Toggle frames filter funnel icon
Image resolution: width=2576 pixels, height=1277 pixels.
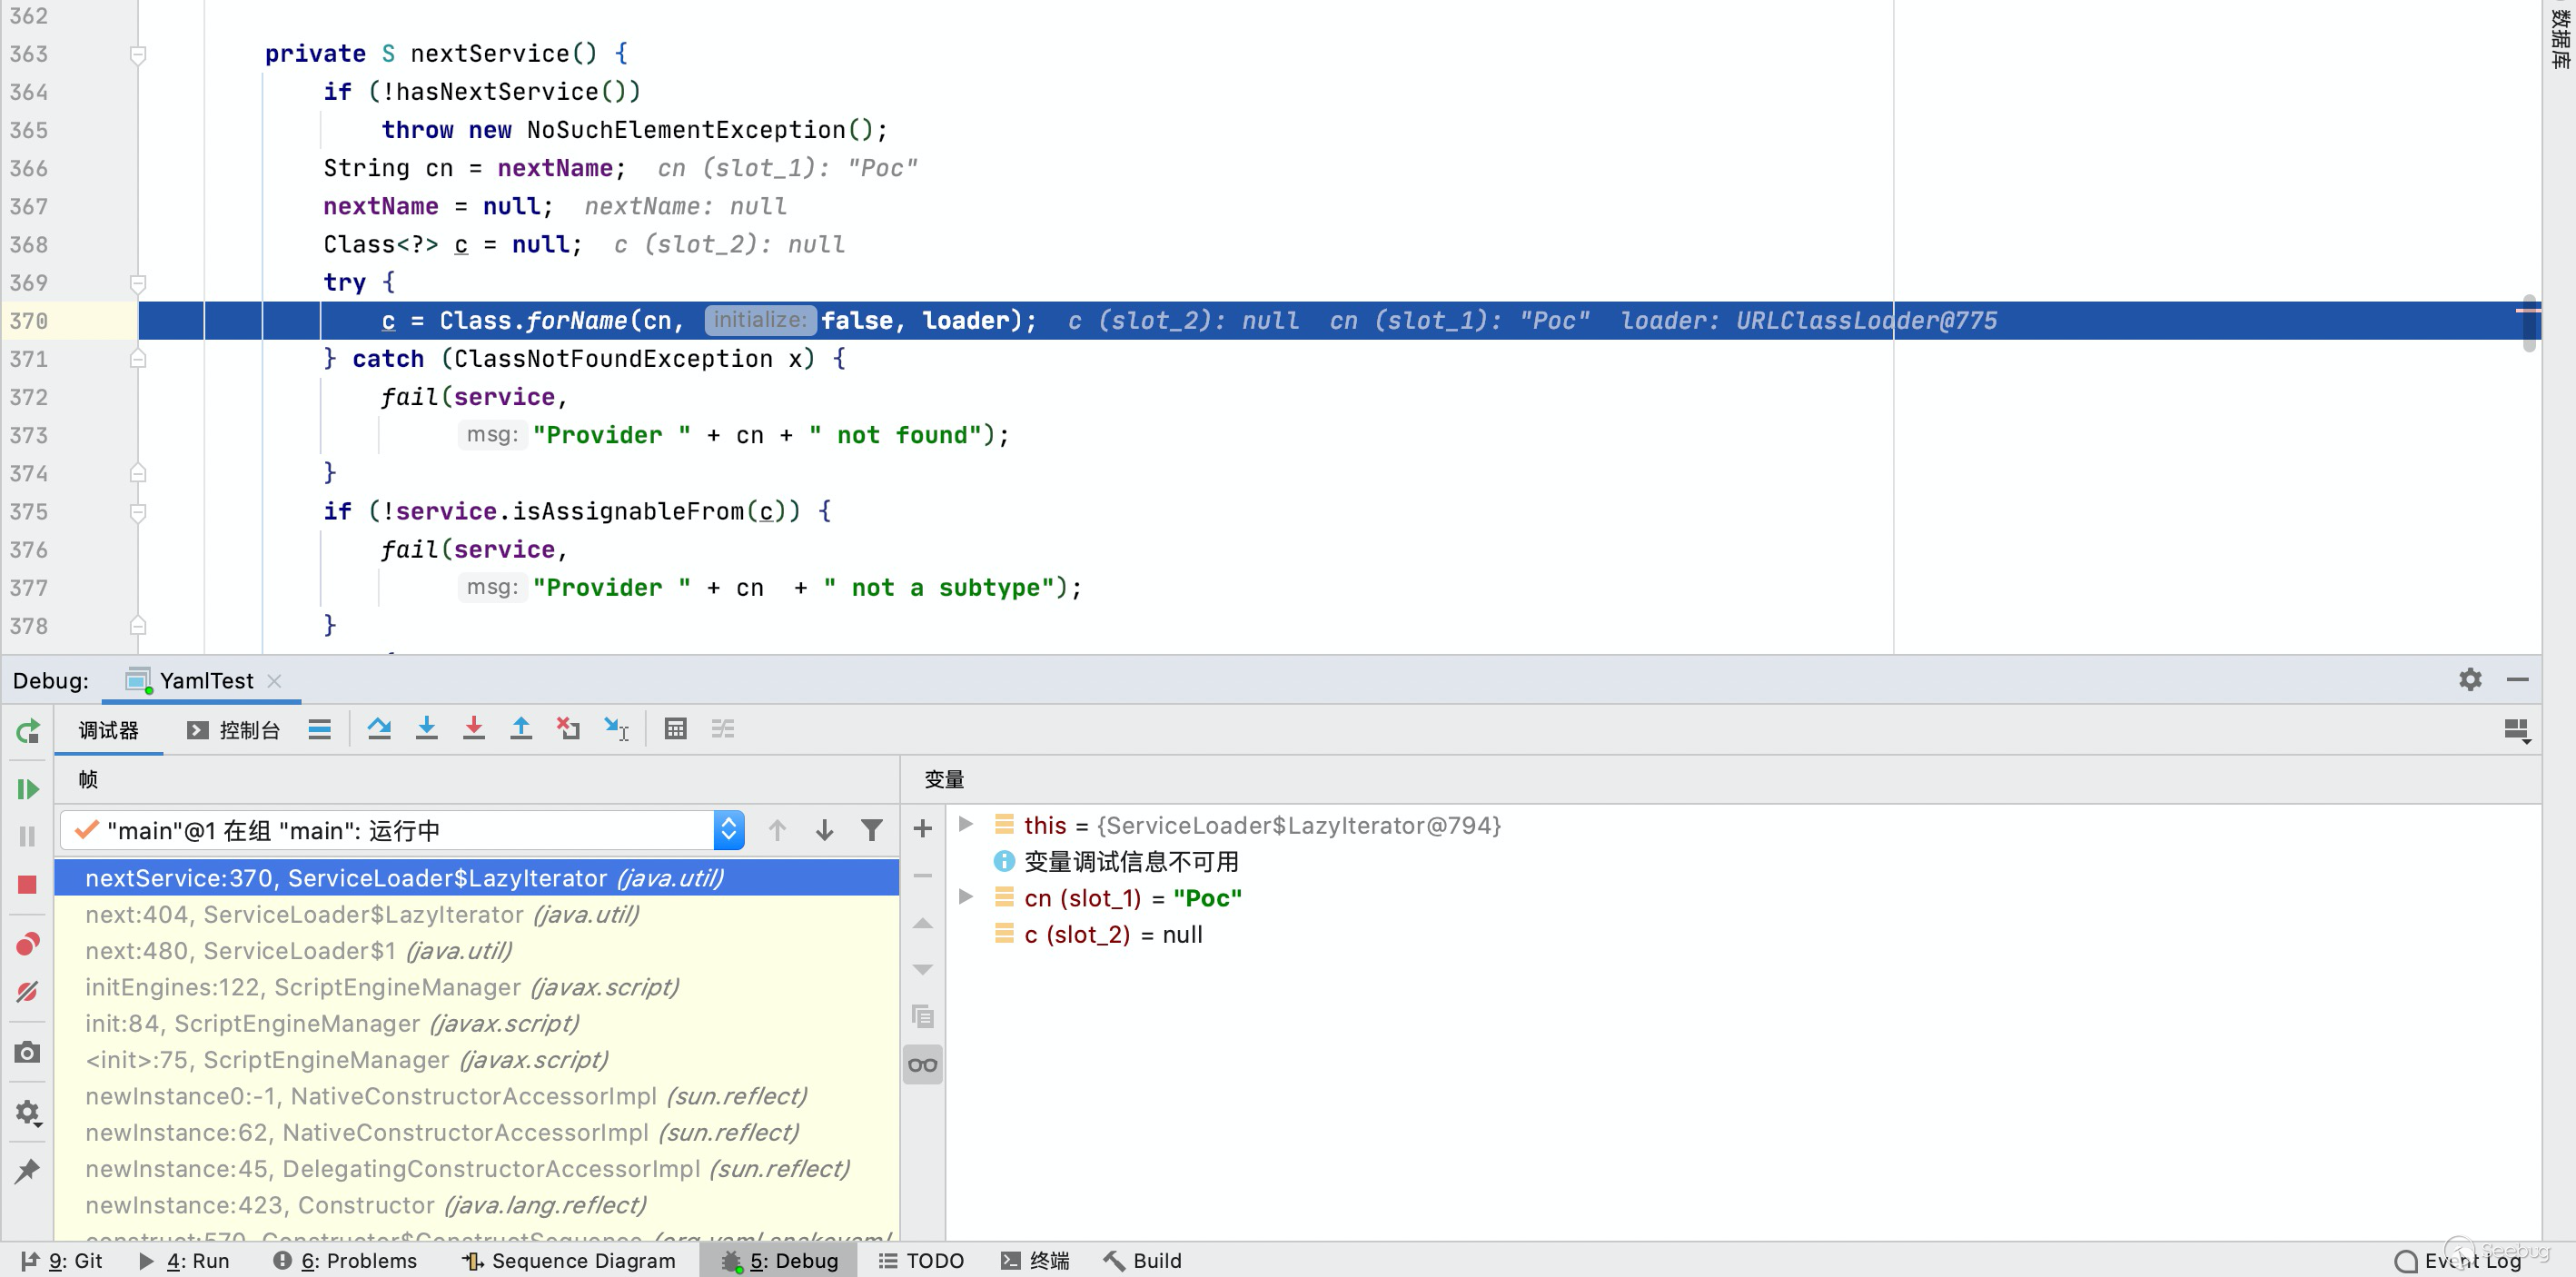(871, 830)
